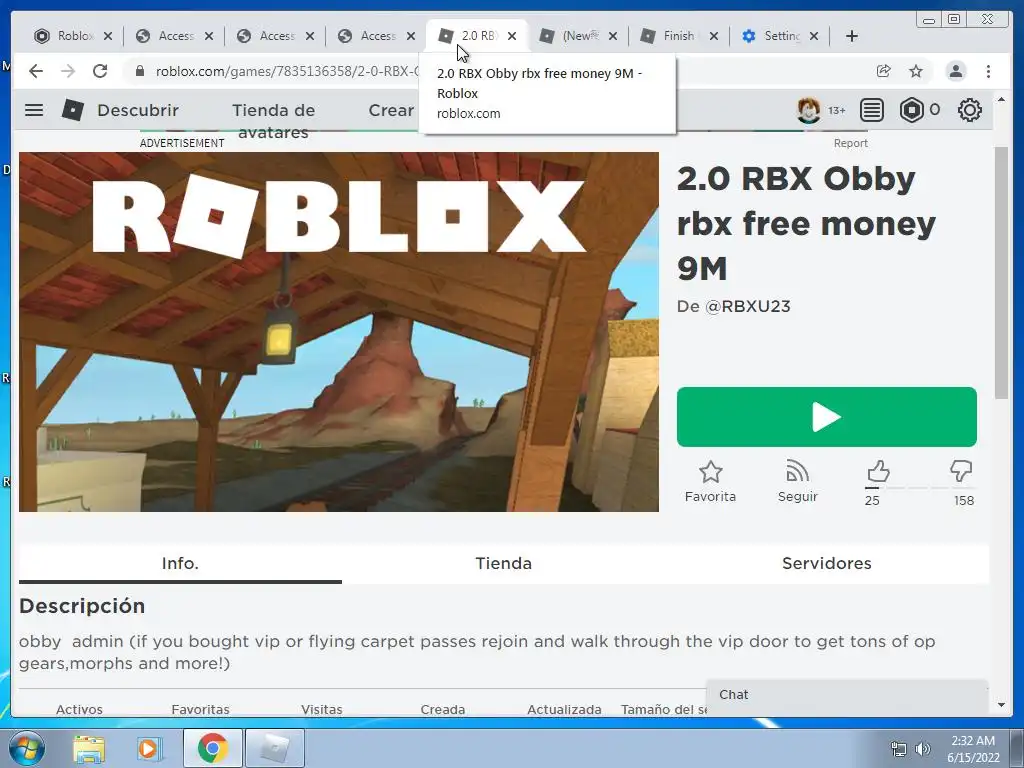Image resolution: width=1024 pixels, height=768 pixels.
Task: Reload the current page
Action: pos(100,71)
